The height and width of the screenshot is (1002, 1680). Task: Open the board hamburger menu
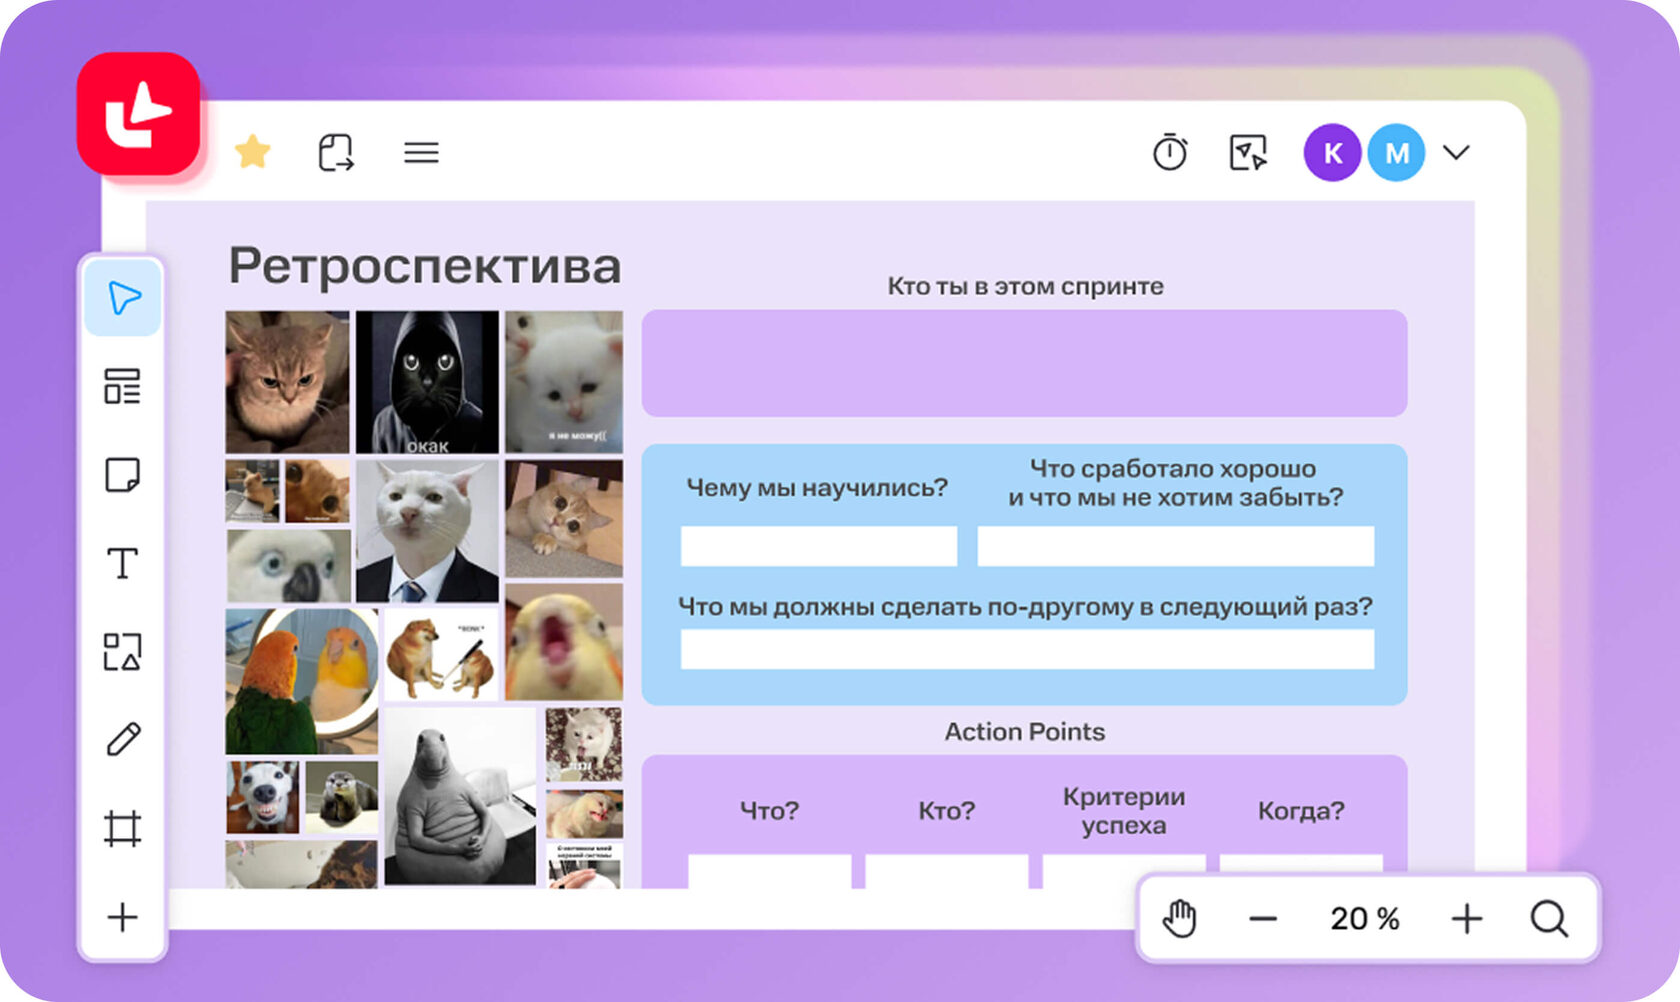click(x=421, y=151)
